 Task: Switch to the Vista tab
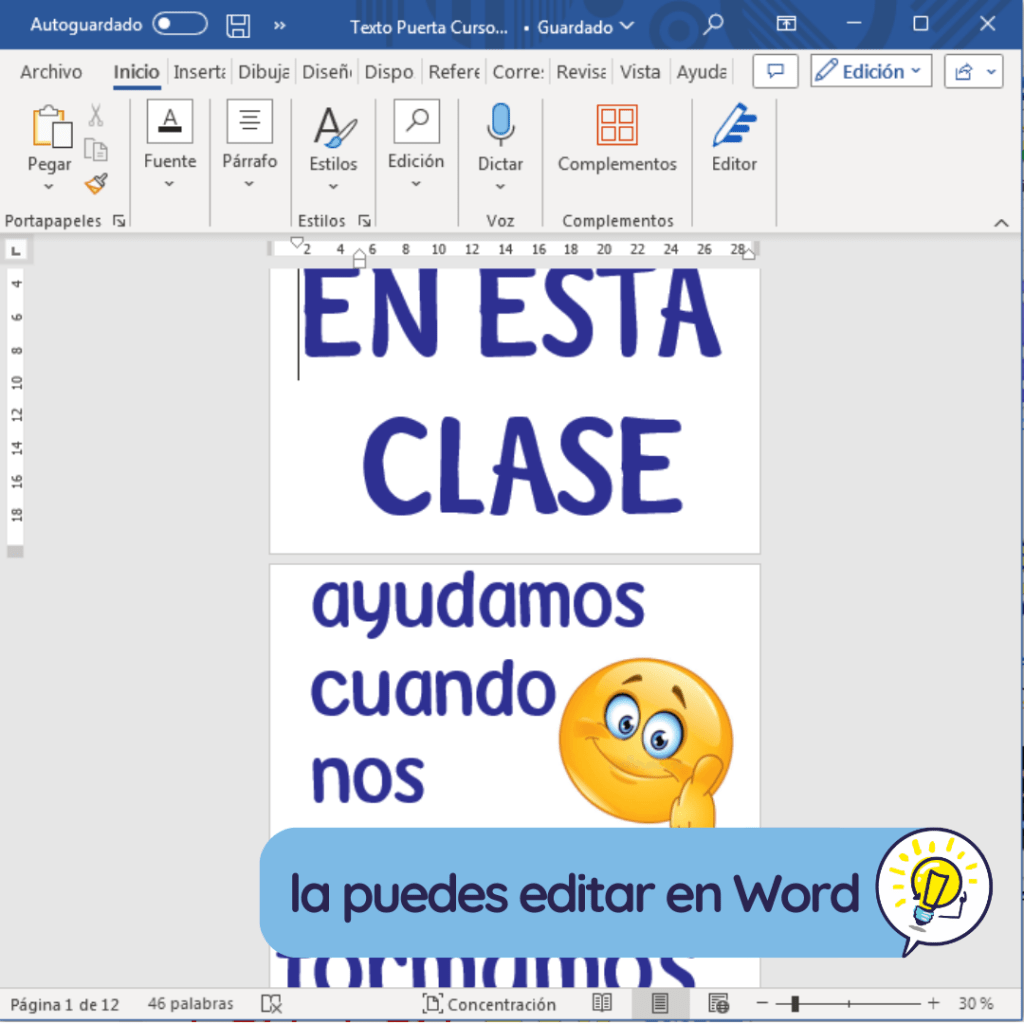640,72
